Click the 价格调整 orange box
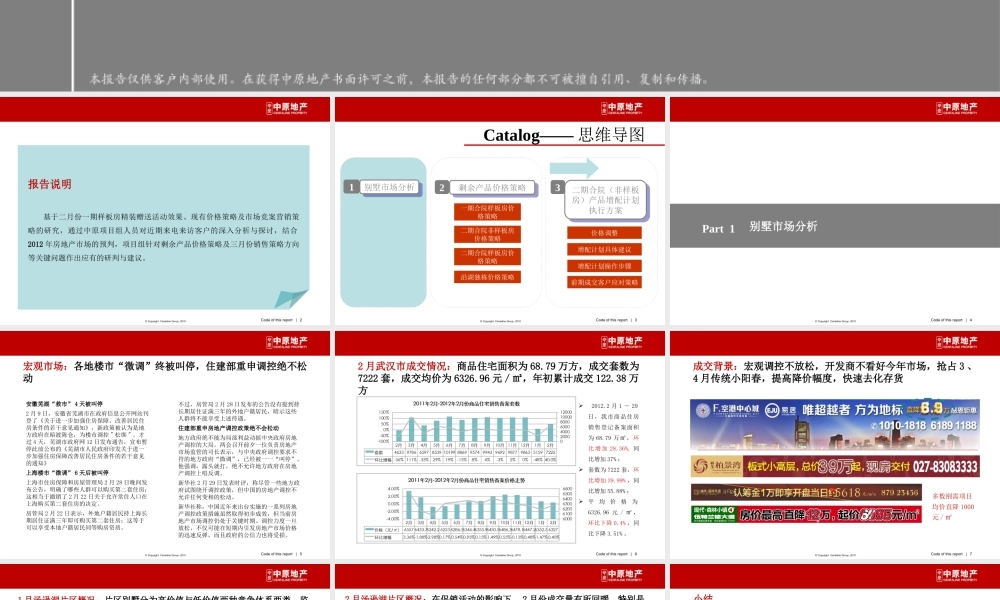The width and height of the screenshot is (1000, 600). pos(604,233)
